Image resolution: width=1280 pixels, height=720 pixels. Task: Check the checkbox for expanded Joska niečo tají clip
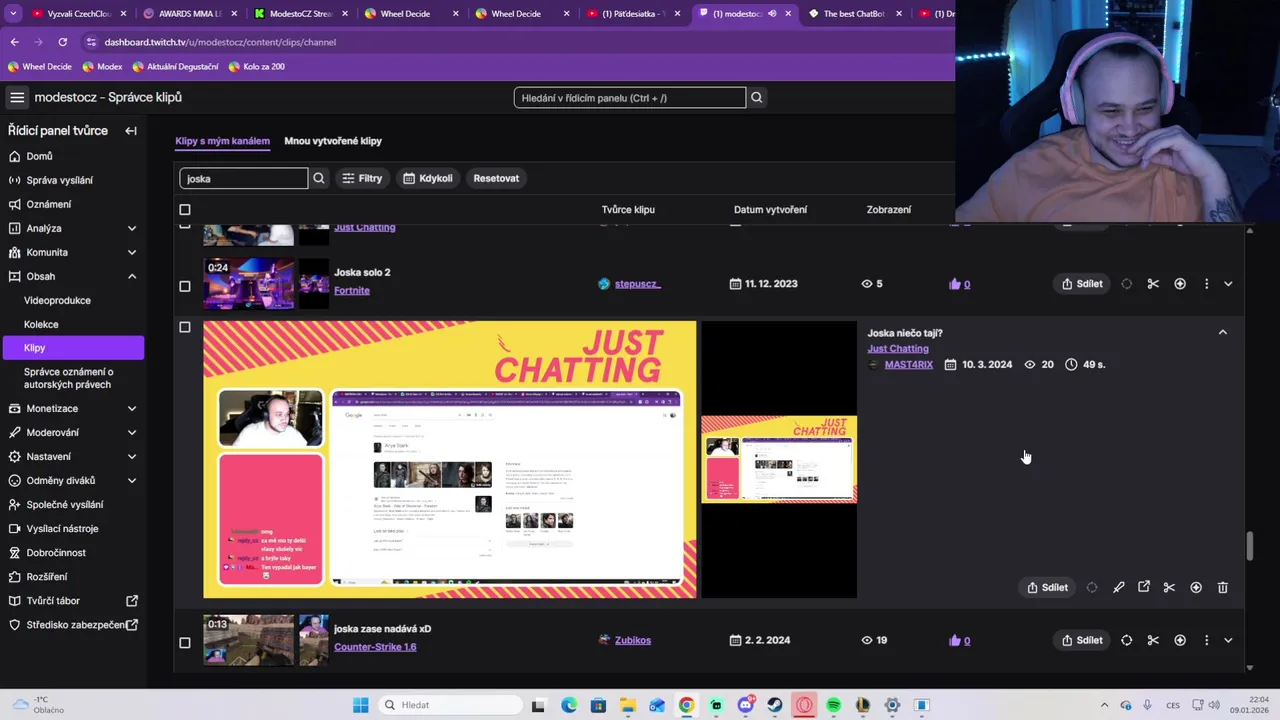click(184, 327)
